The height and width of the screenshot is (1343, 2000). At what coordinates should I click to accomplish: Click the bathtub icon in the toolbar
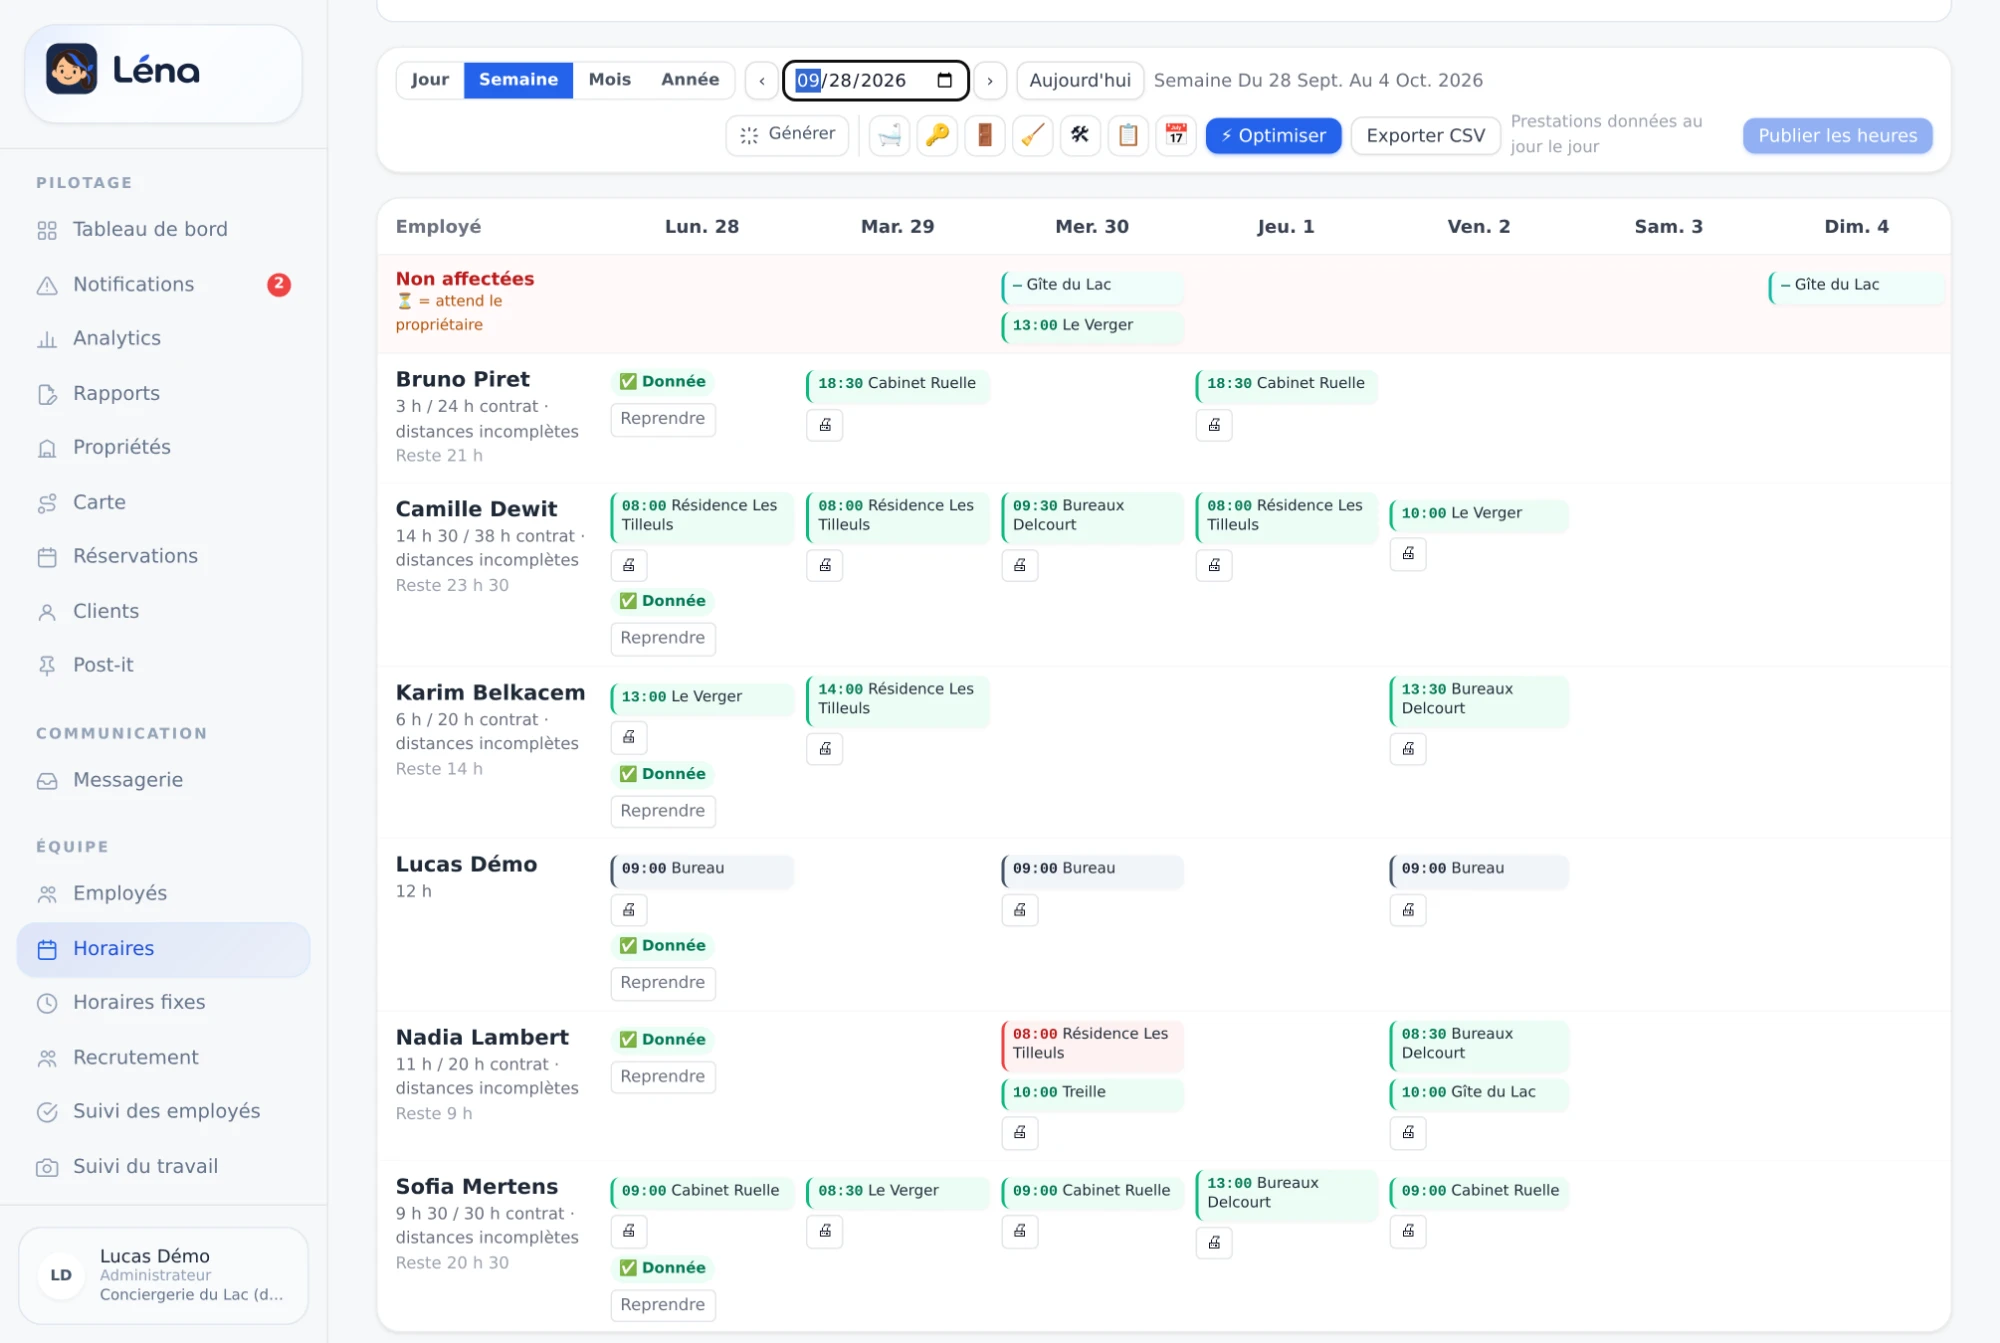click(889, 135)
